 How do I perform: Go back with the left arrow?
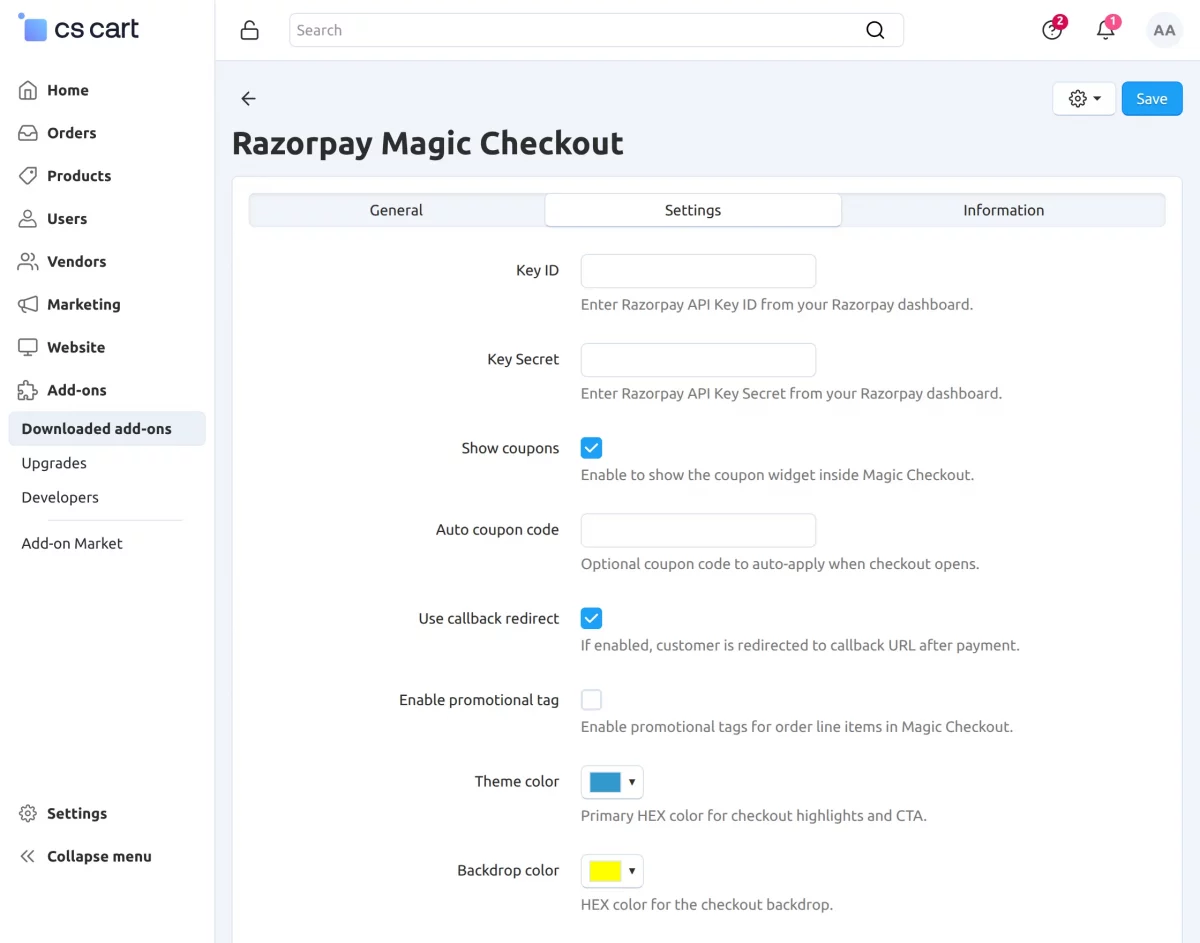coord(249,99)
